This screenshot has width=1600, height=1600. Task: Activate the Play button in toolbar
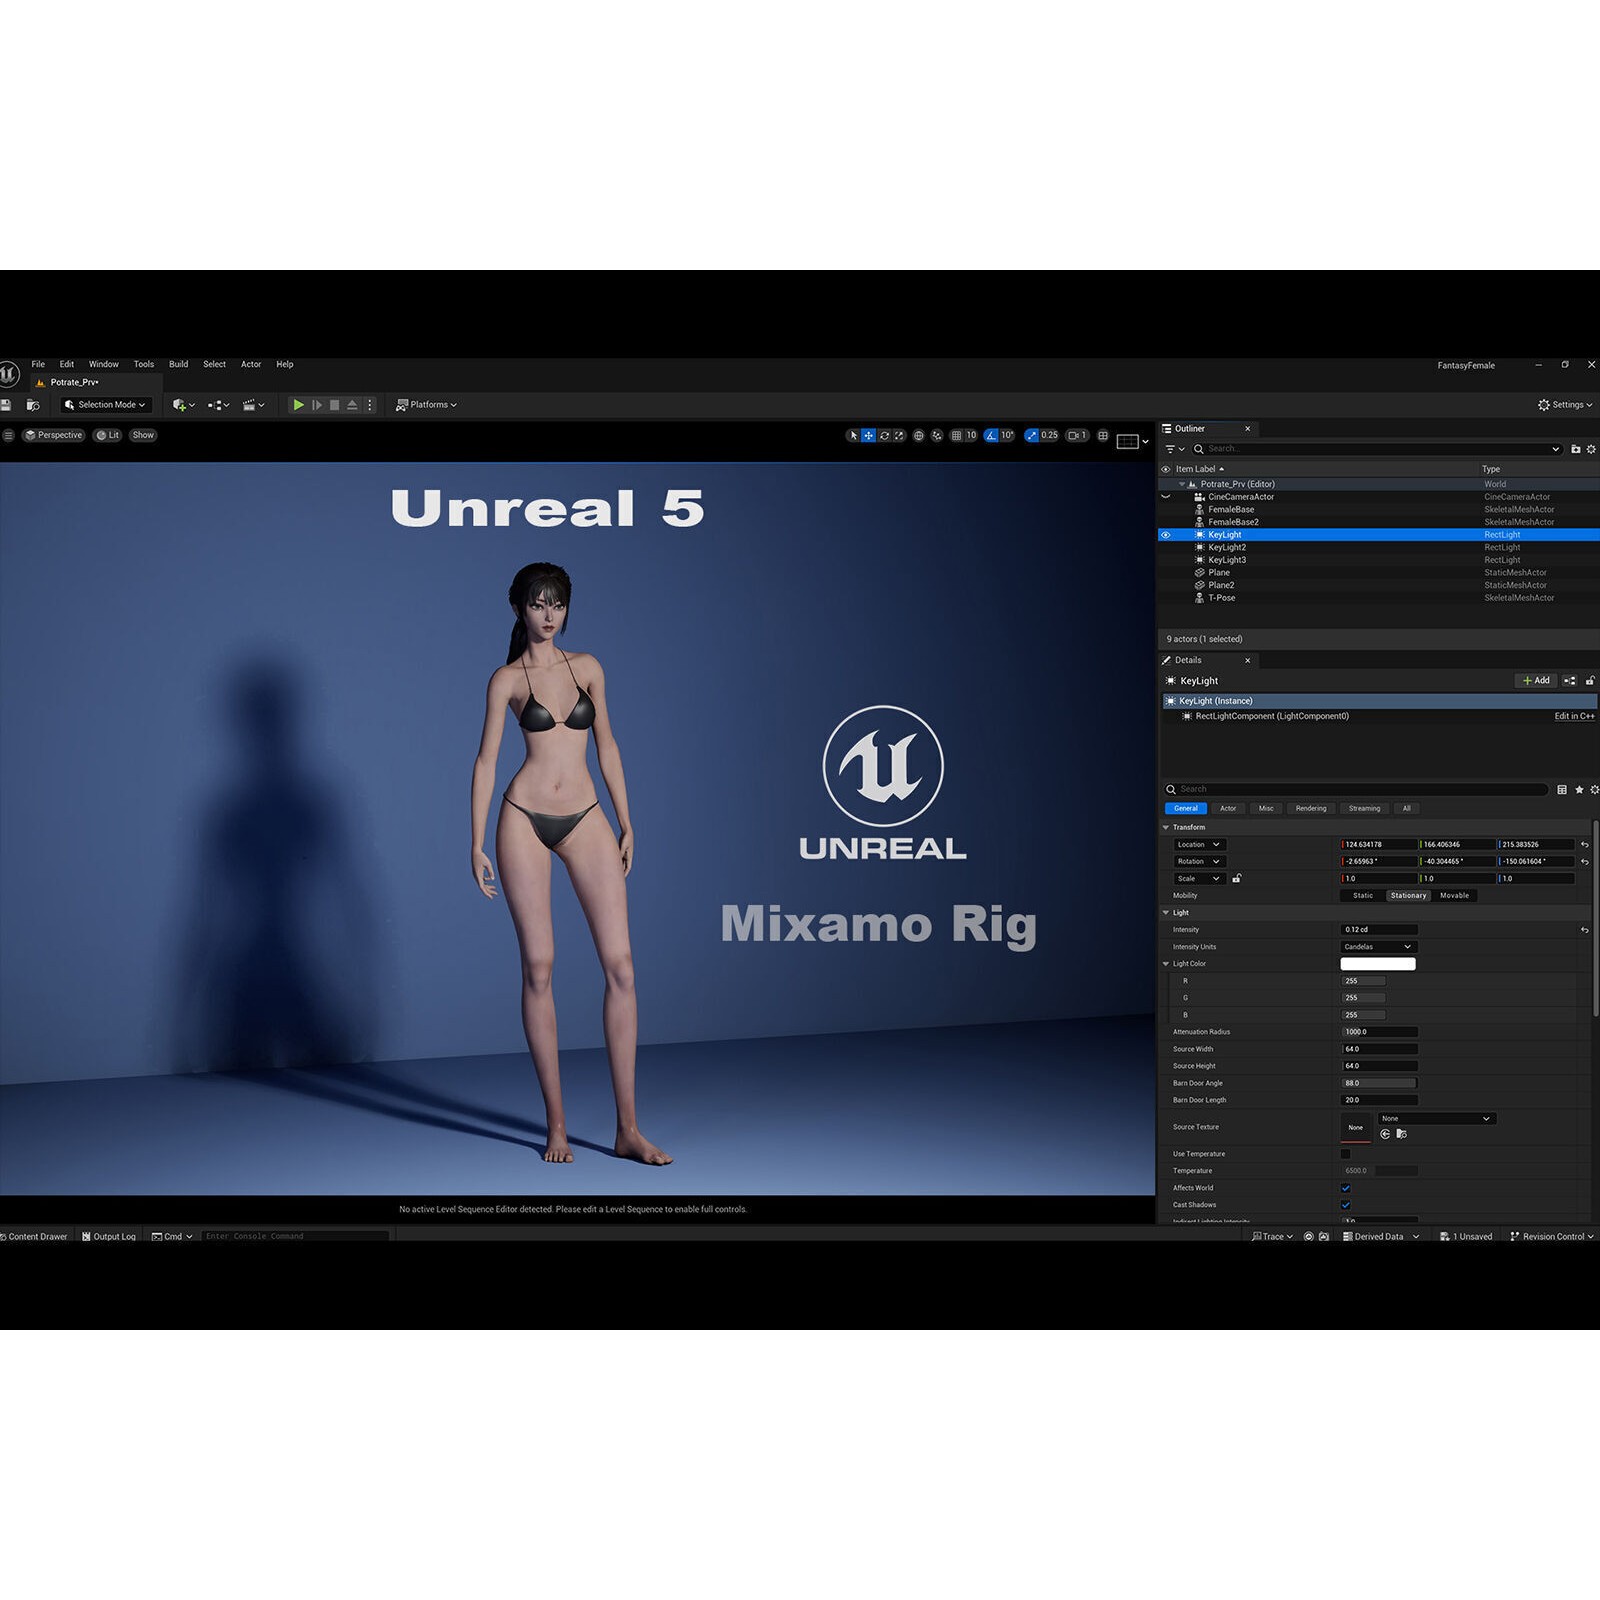tap(300, 405)
